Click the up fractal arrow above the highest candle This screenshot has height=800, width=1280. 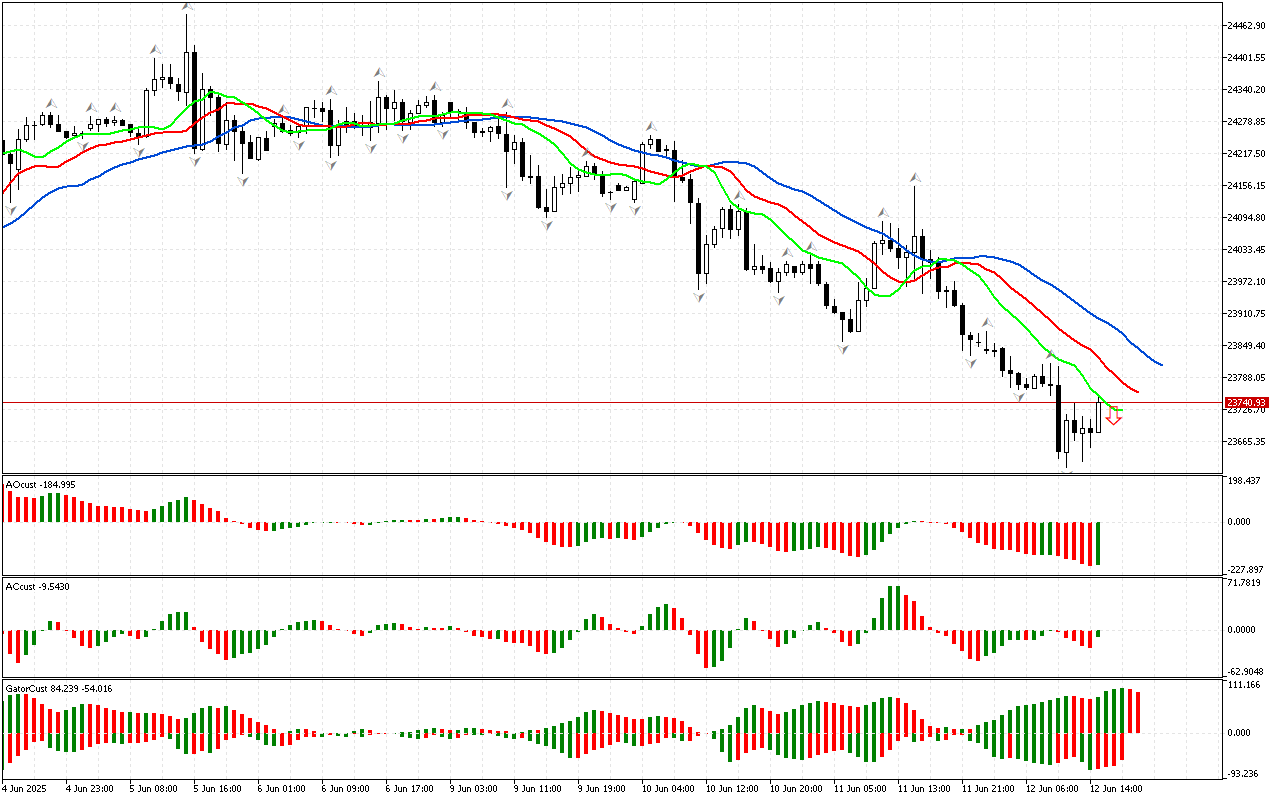[187, 7]
